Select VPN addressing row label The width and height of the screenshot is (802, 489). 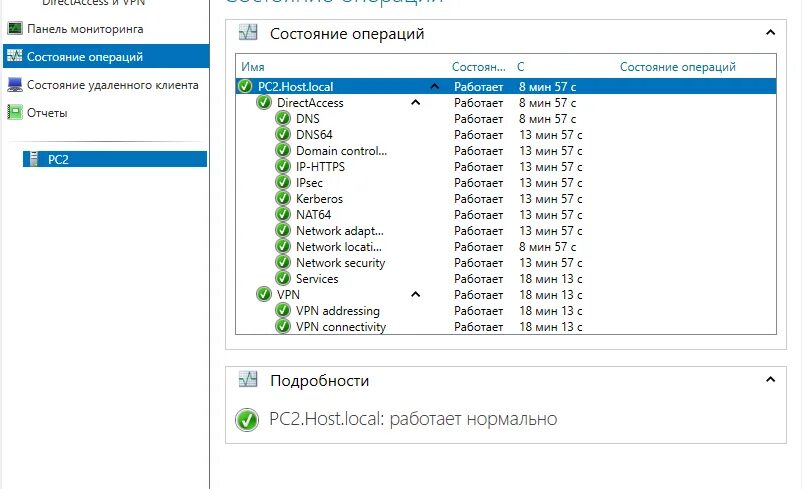click(x=338, y=310)
